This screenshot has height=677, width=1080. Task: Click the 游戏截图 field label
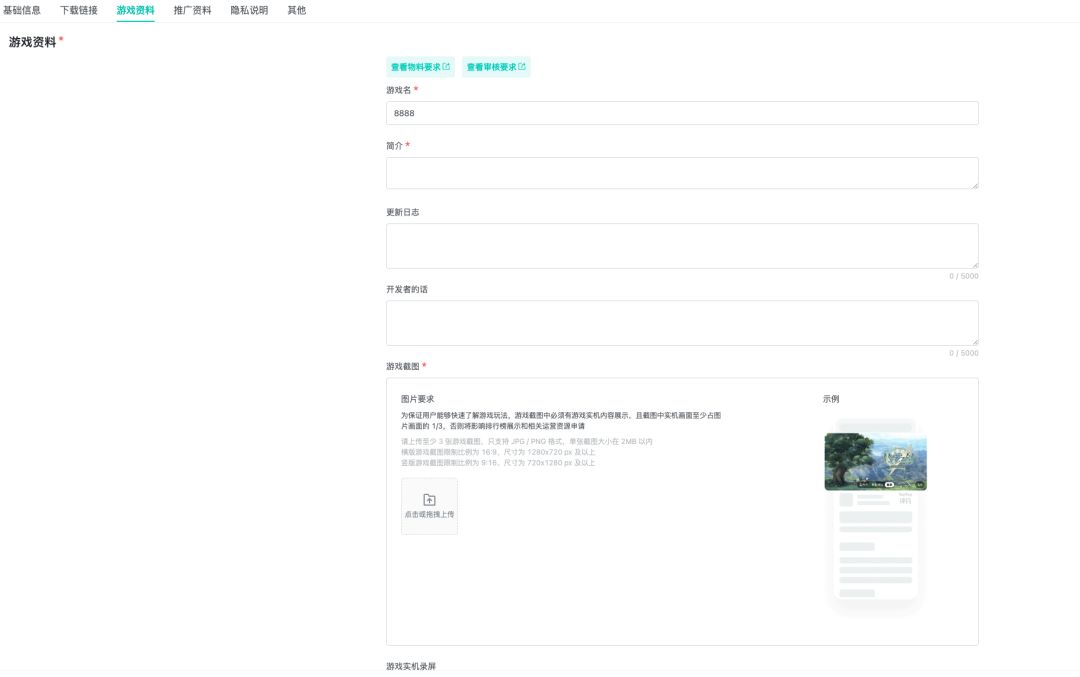(x=403, y=366)
